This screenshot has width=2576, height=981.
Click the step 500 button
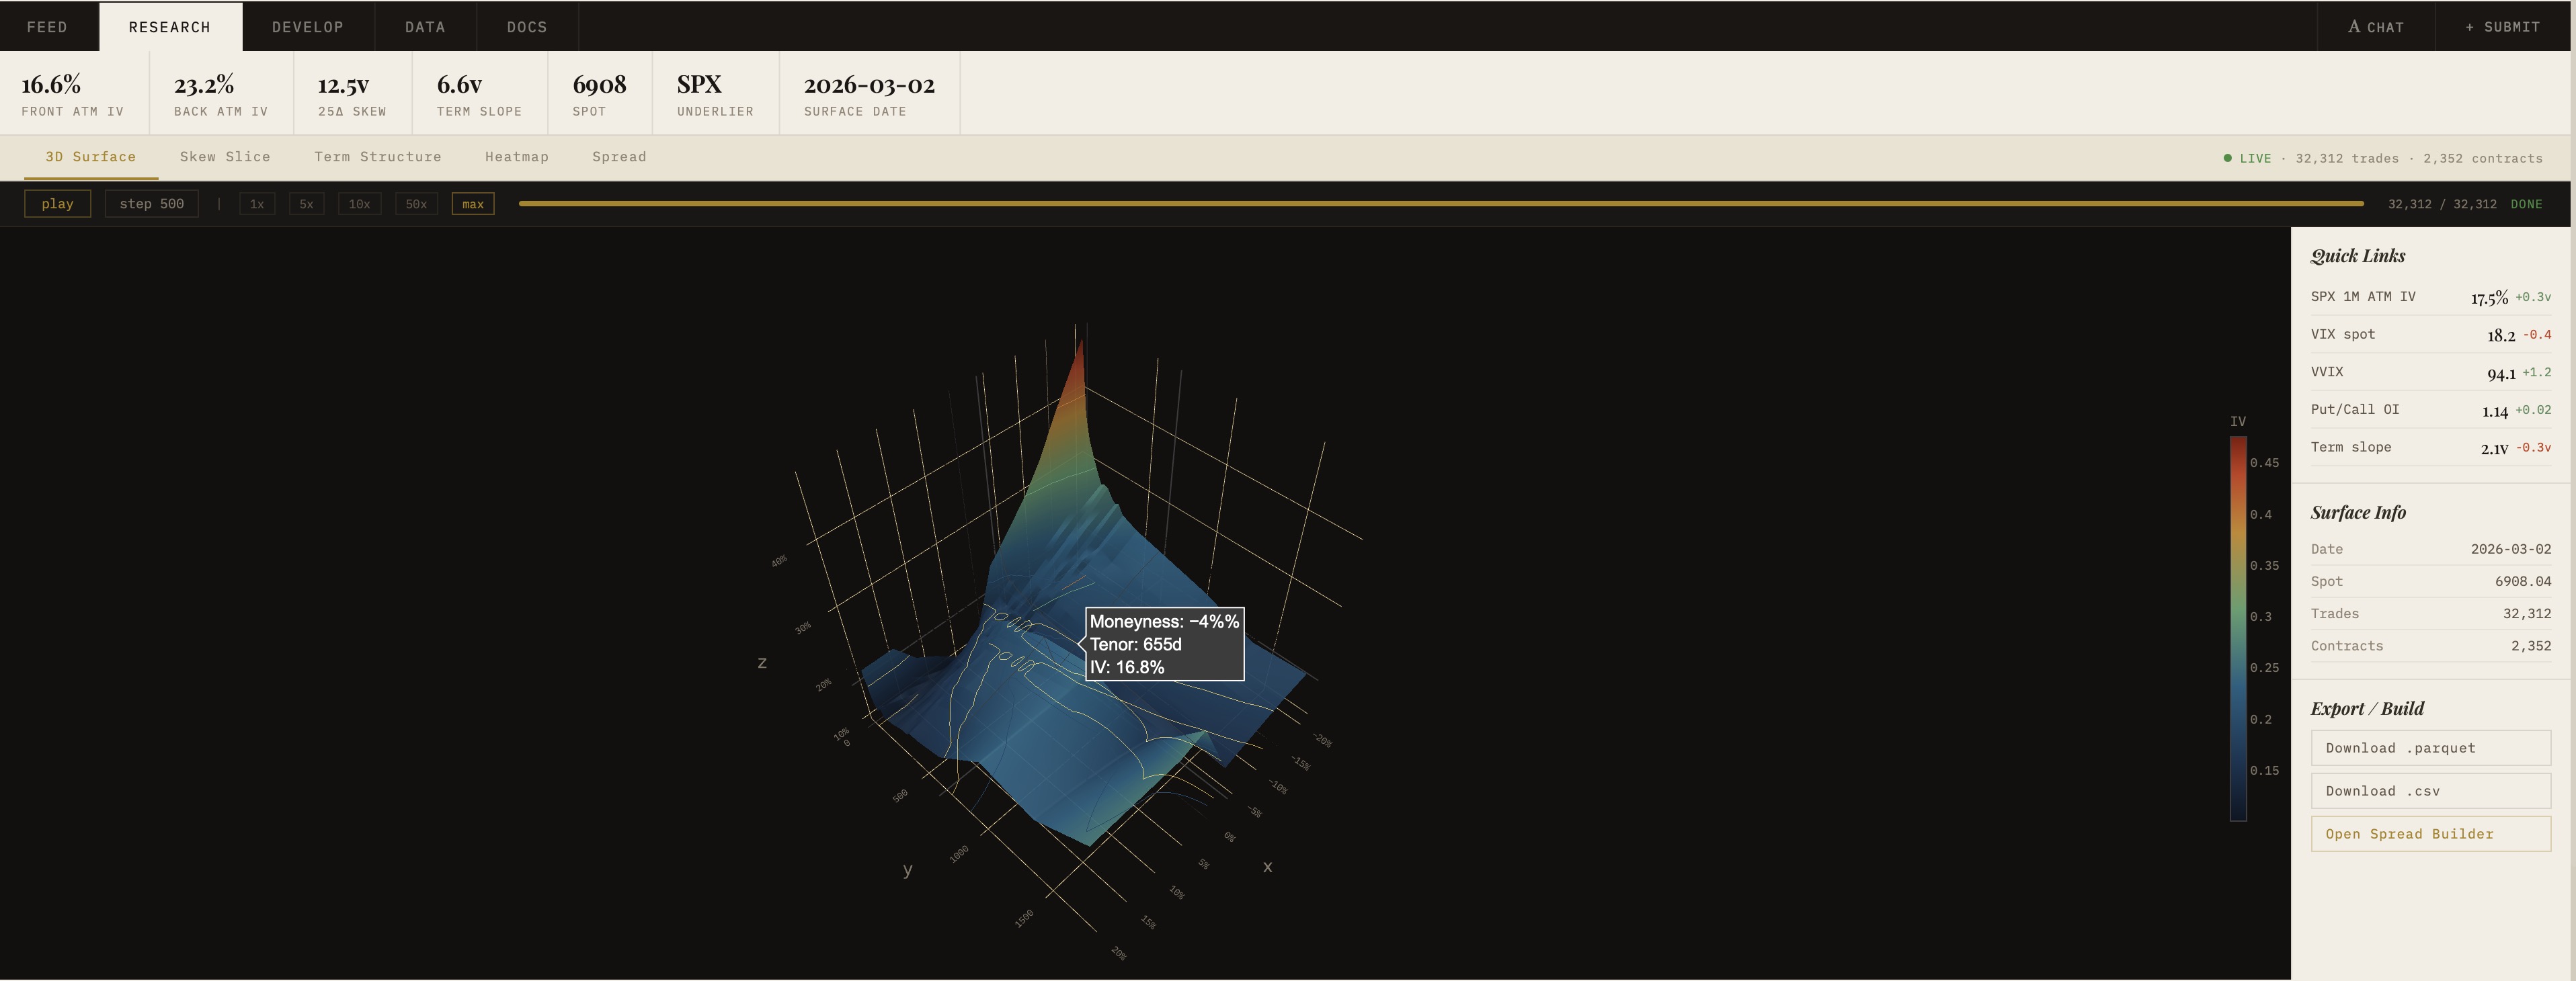click(151, 204)
